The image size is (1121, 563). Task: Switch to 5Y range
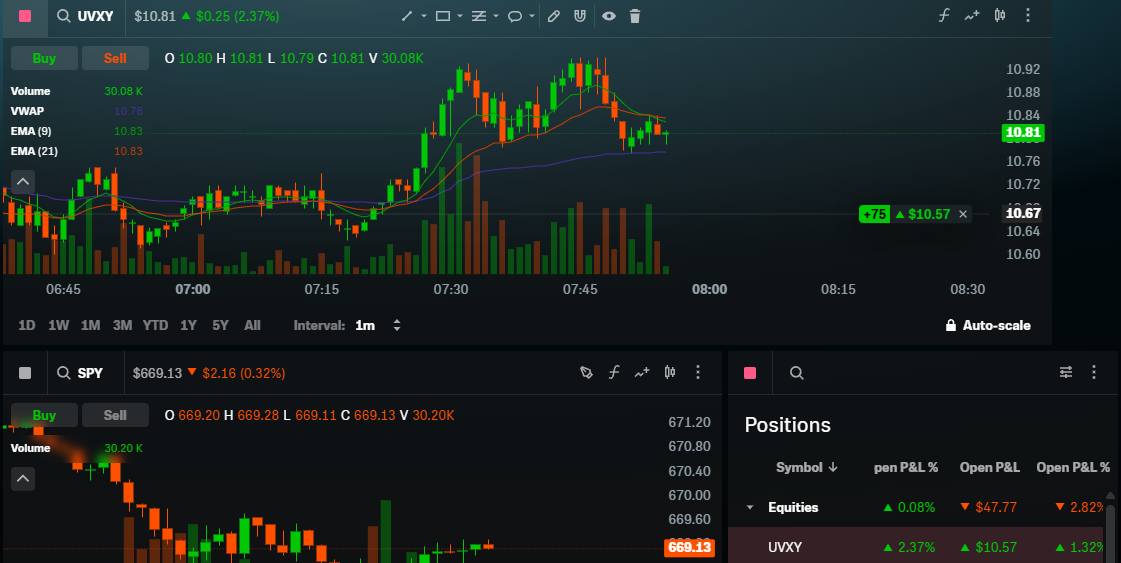[220, 325]
